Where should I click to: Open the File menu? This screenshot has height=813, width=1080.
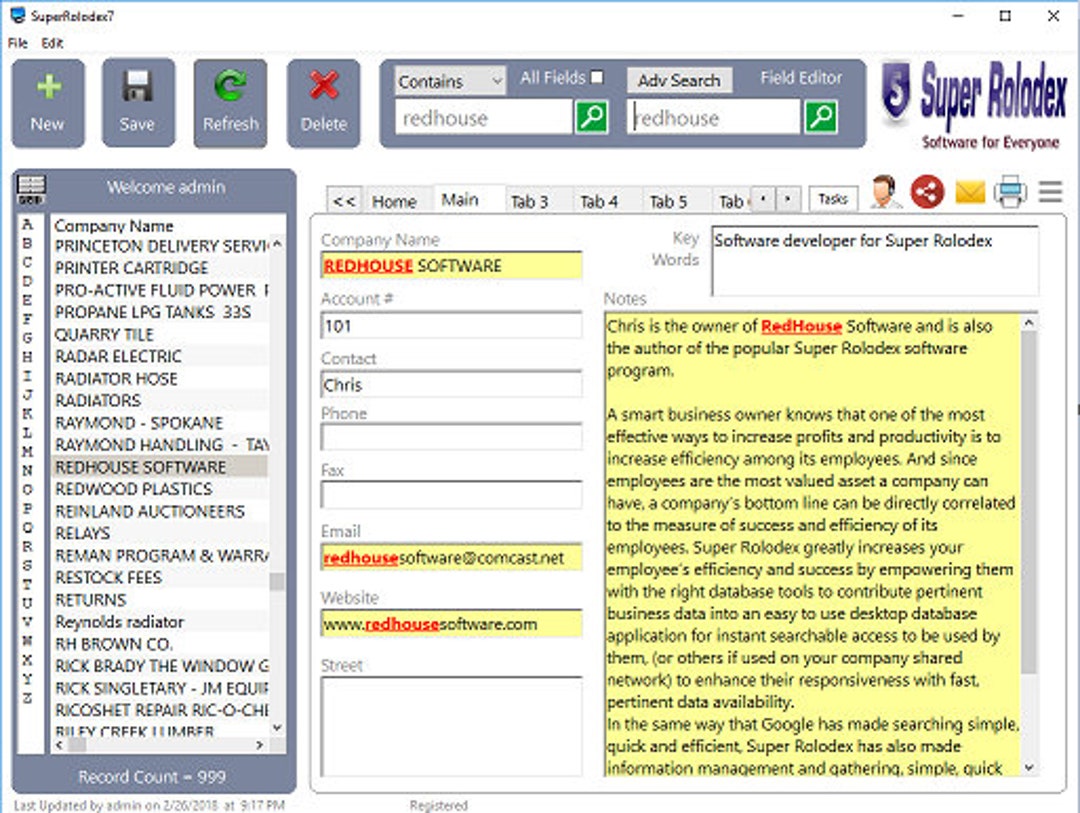pos(17,43)
